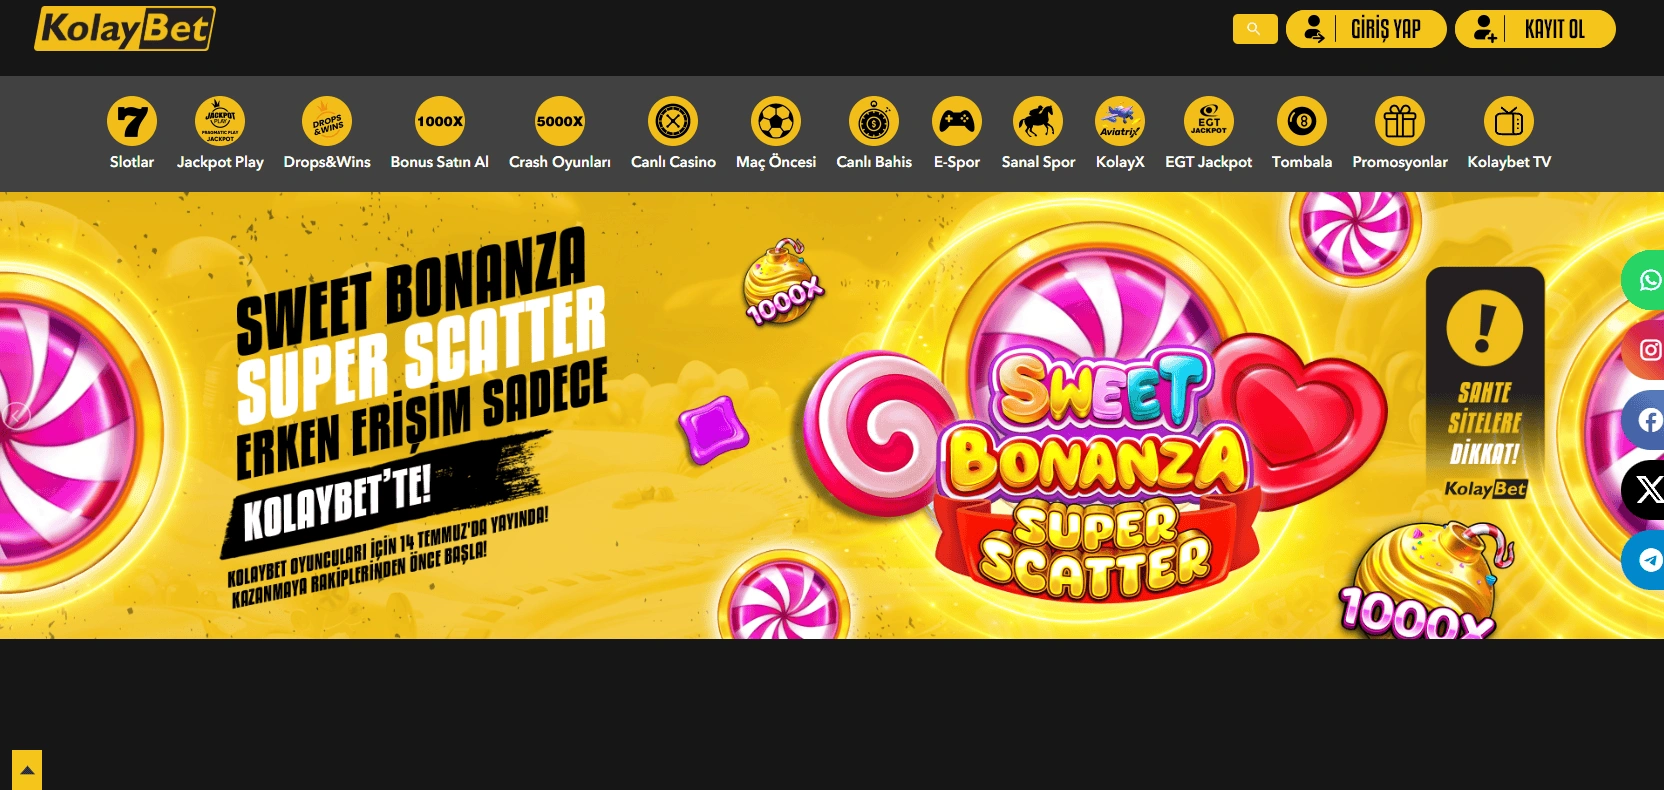
Task: Open E-Spor gamepad icon
Action: pyautogui.click(x=957, y=121)
